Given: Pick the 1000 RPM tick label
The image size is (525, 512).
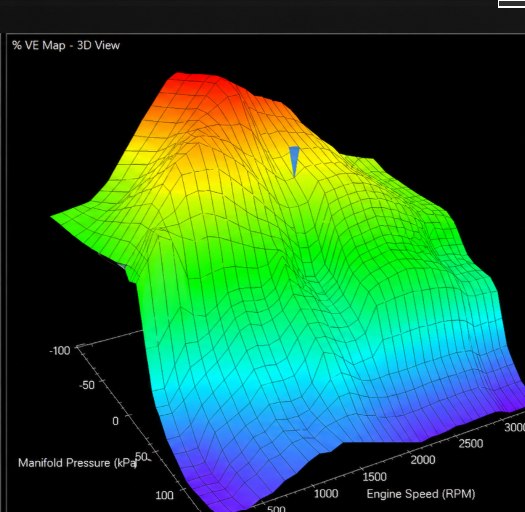Looking at the screenshot, I should [x=326, y=494].
